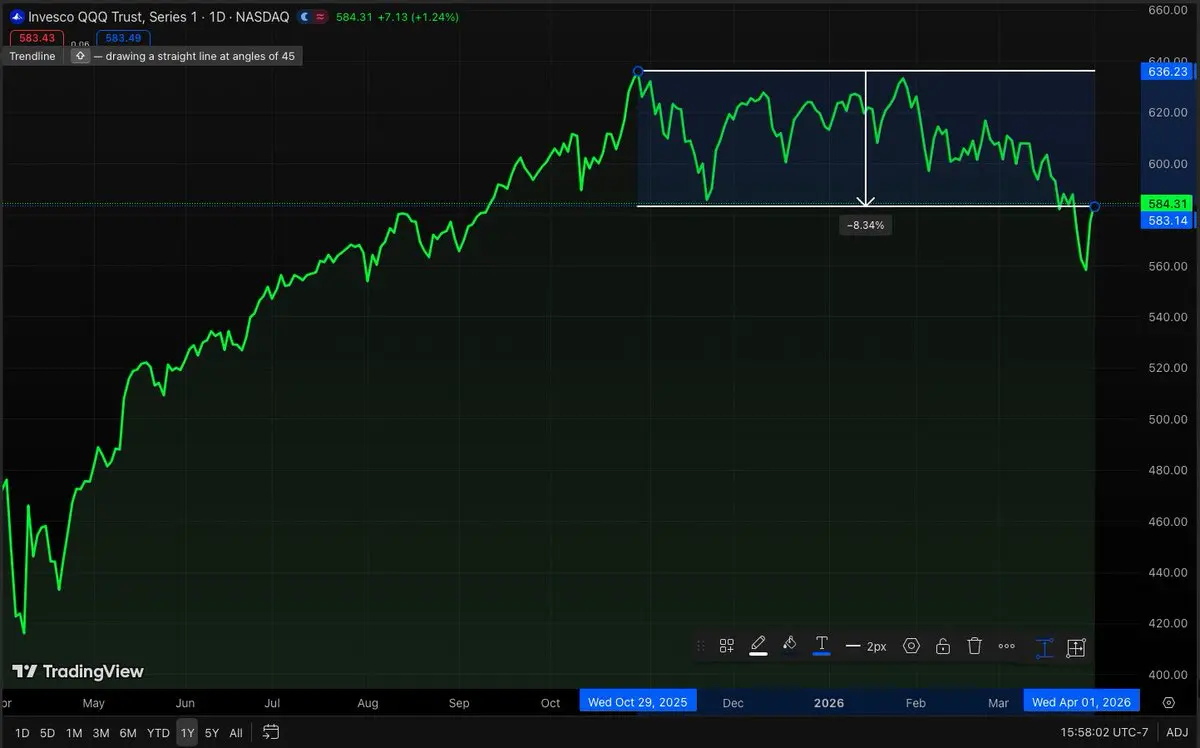Click the date and price range icon
This screenshot has height=748, width=1200.
(1075, 647)
